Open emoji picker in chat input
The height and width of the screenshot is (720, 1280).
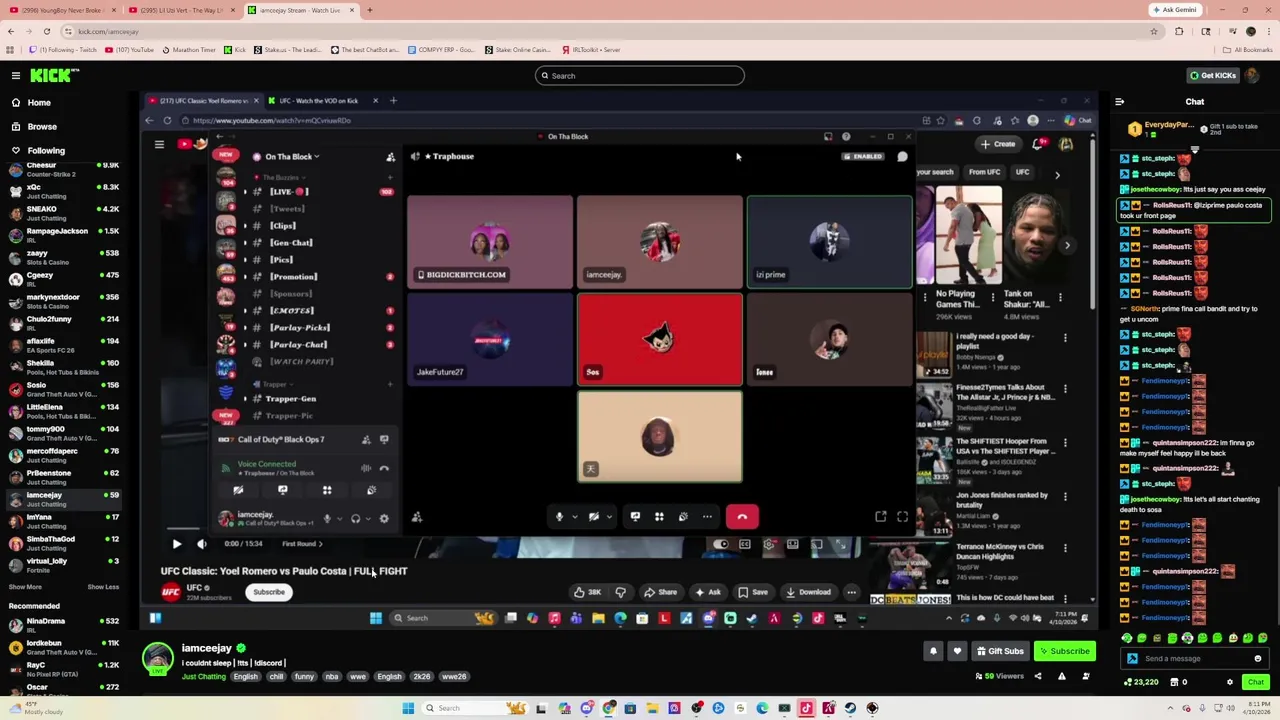click(1257, 658)
